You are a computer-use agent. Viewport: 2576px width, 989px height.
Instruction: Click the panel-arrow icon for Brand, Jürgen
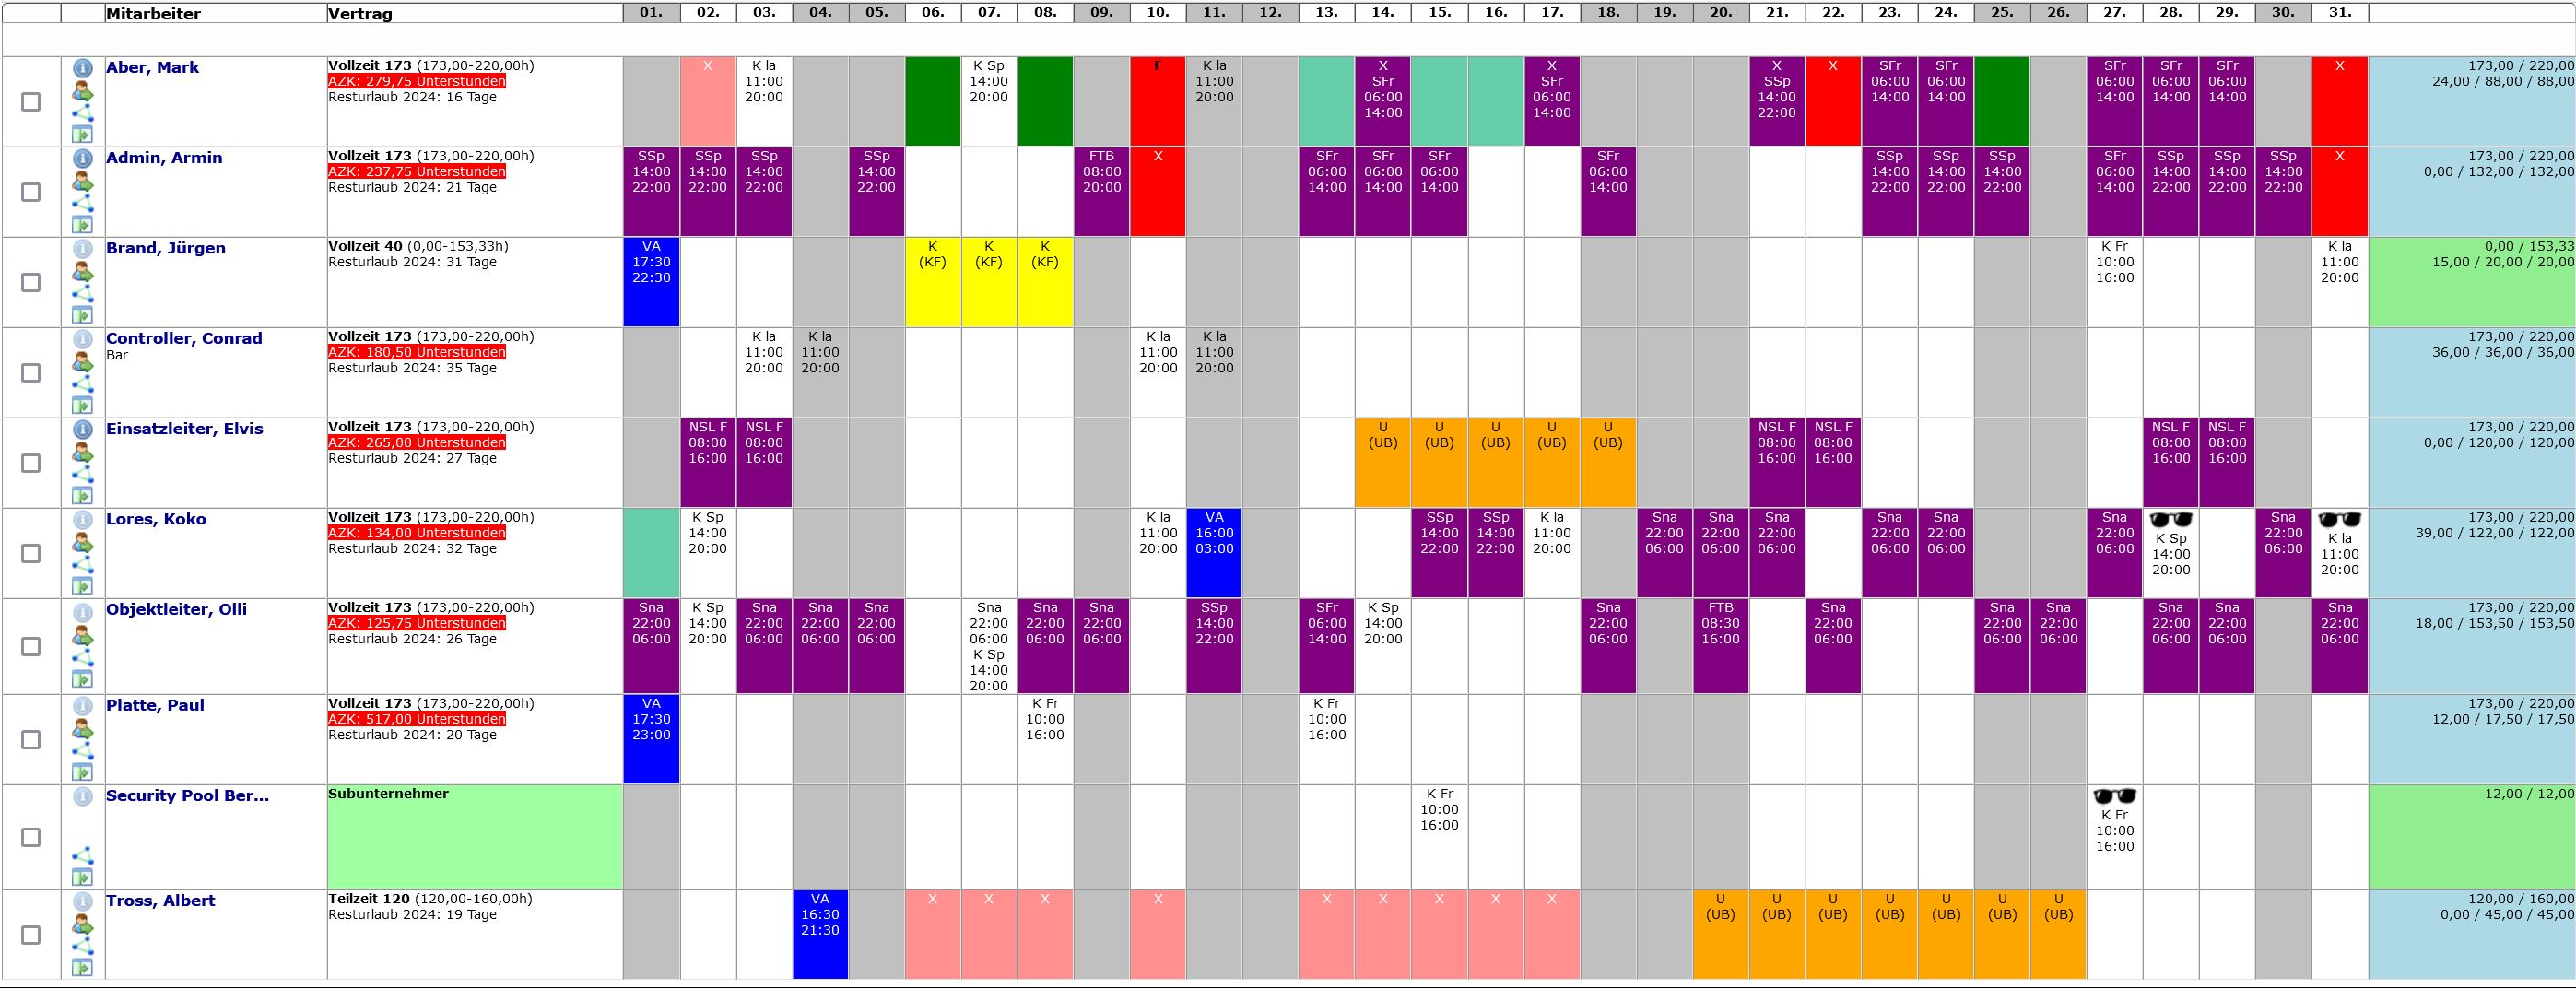point(83,316)
